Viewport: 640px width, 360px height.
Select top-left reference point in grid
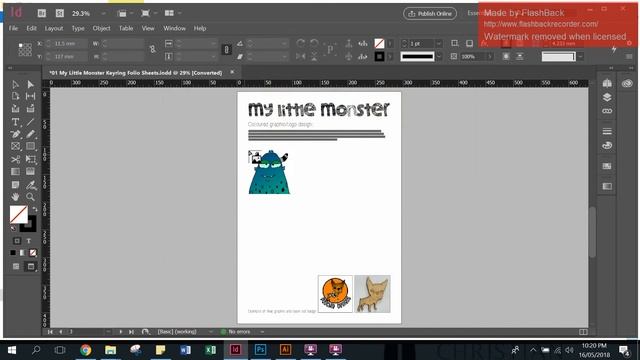20,45
